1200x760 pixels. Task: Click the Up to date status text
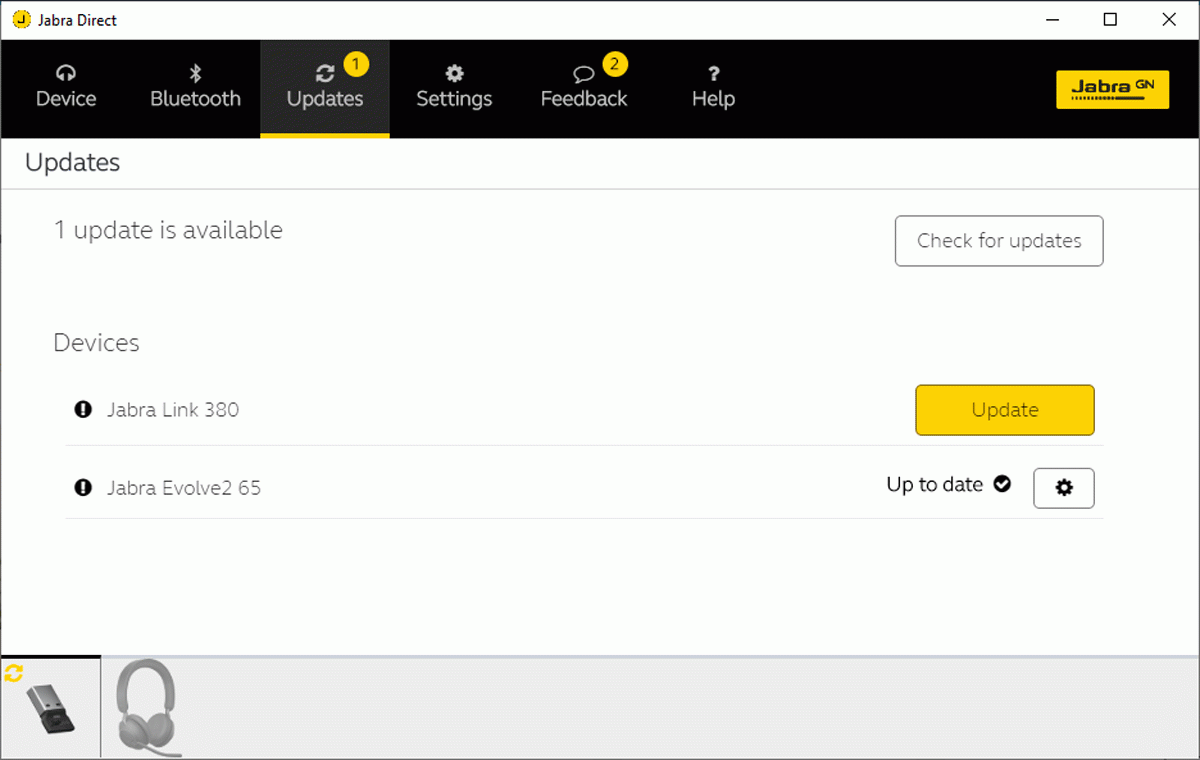tap(935, 484)
